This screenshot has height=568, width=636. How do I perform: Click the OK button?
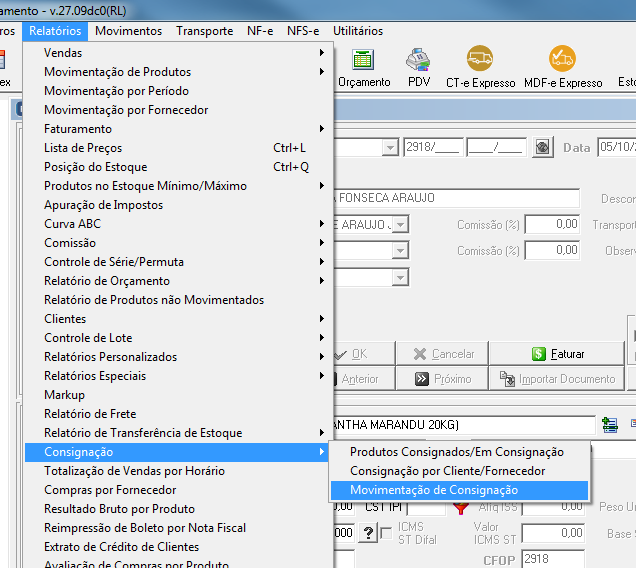[363, 354]
